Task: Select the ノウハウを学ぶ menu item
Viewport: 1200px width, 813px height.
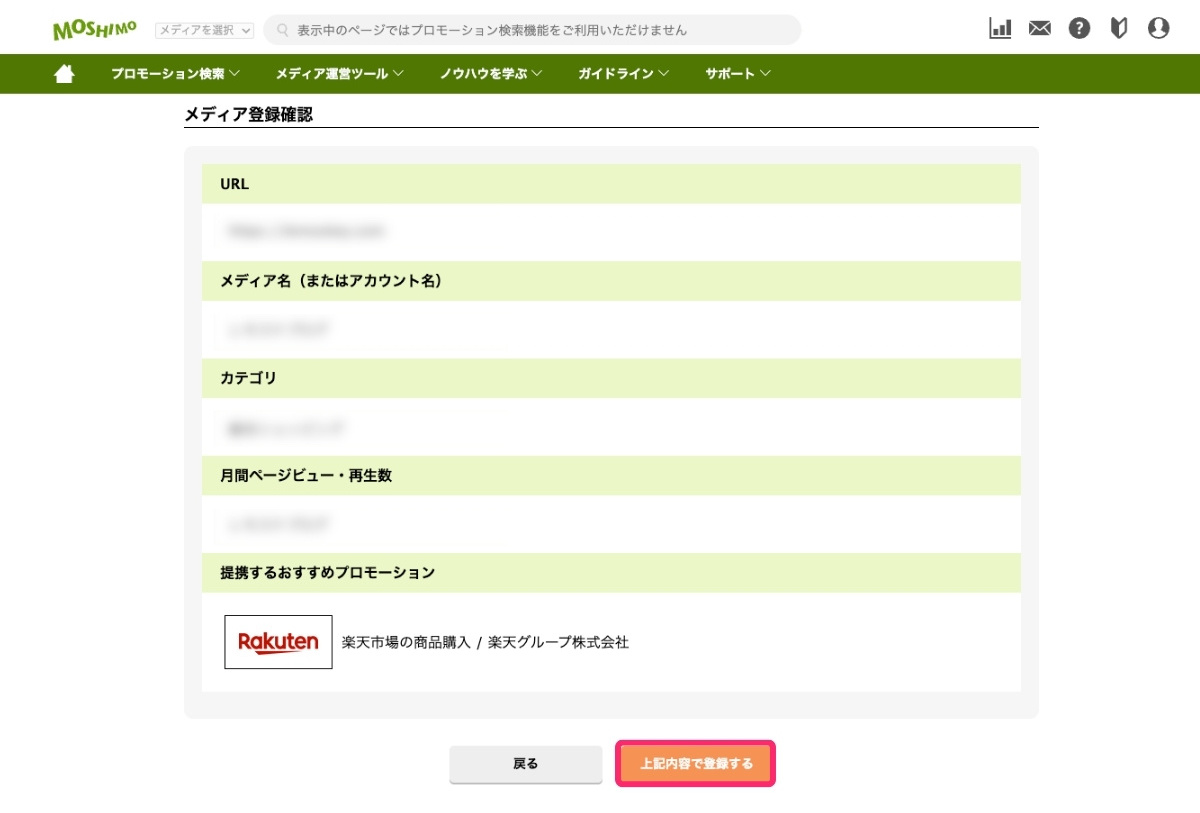Action: [x=487, y=72]
